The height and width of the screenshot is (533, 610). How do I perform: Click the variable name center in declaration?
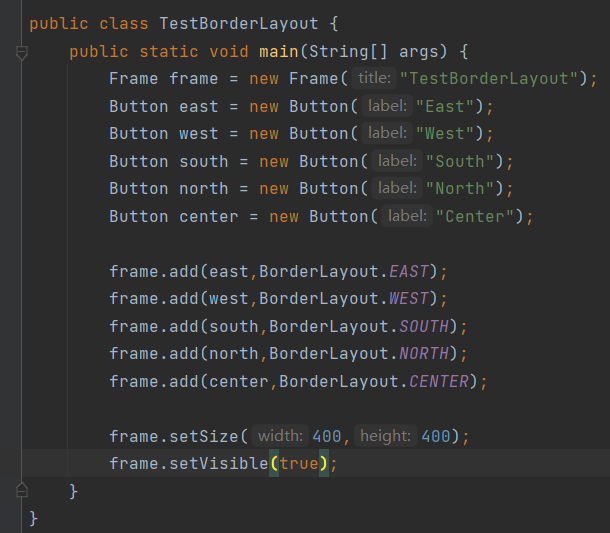(209, 216)
